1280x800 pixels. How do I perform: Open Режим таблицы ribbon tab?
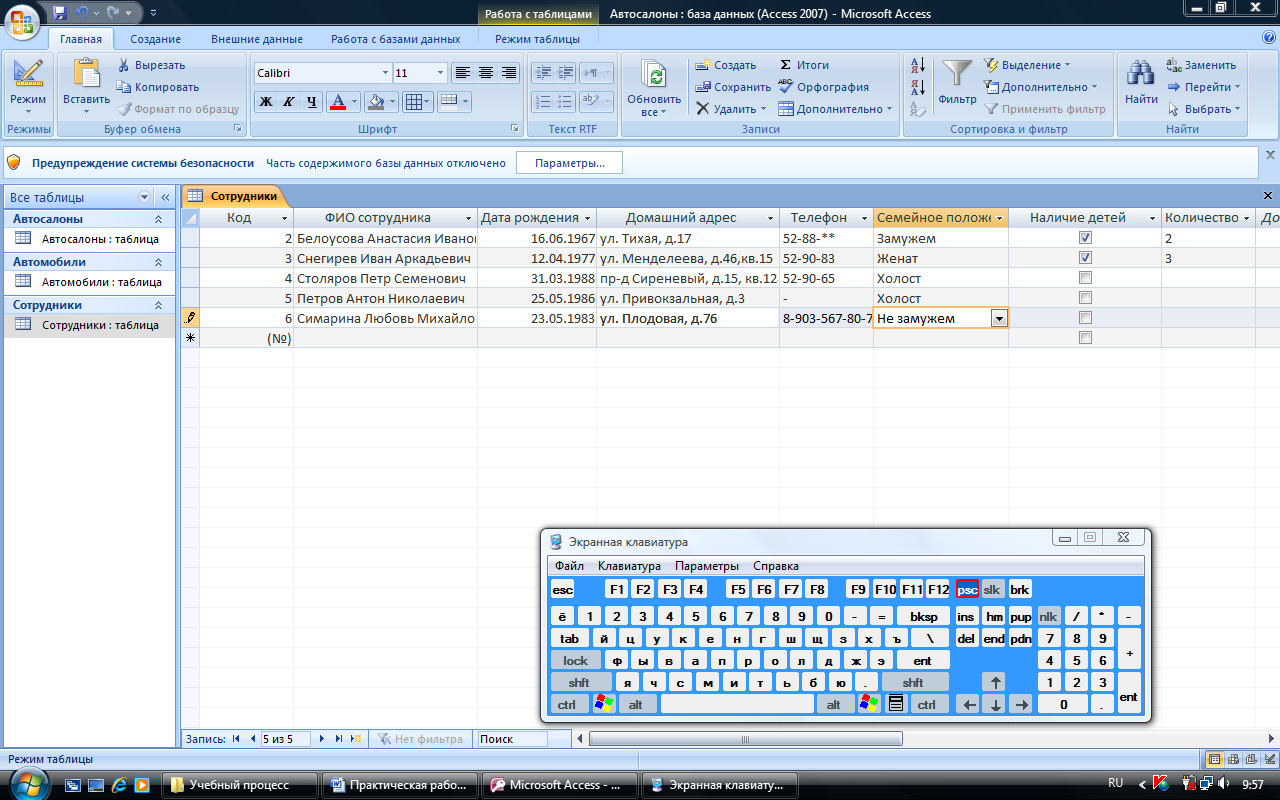tap(537, 39)
